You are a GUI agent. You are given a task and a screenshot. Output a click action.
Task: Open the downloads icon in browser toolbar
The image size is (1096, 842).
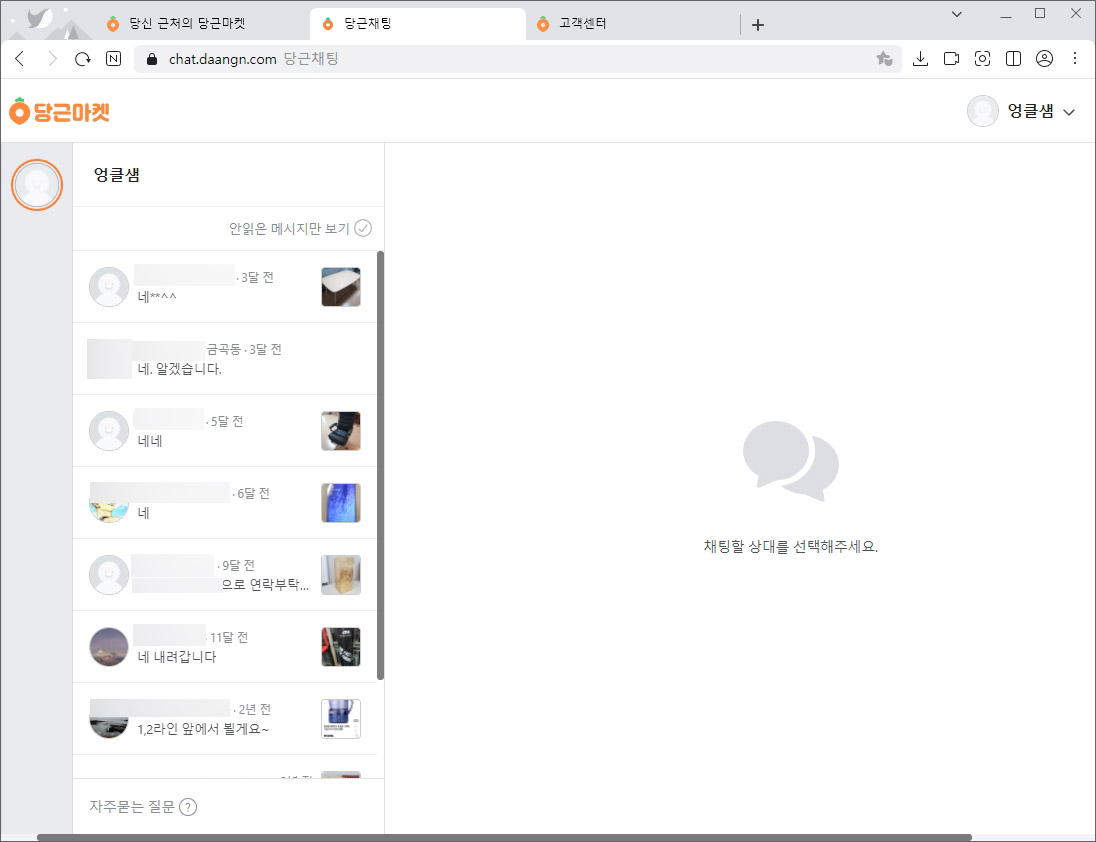tap(920, 59)
